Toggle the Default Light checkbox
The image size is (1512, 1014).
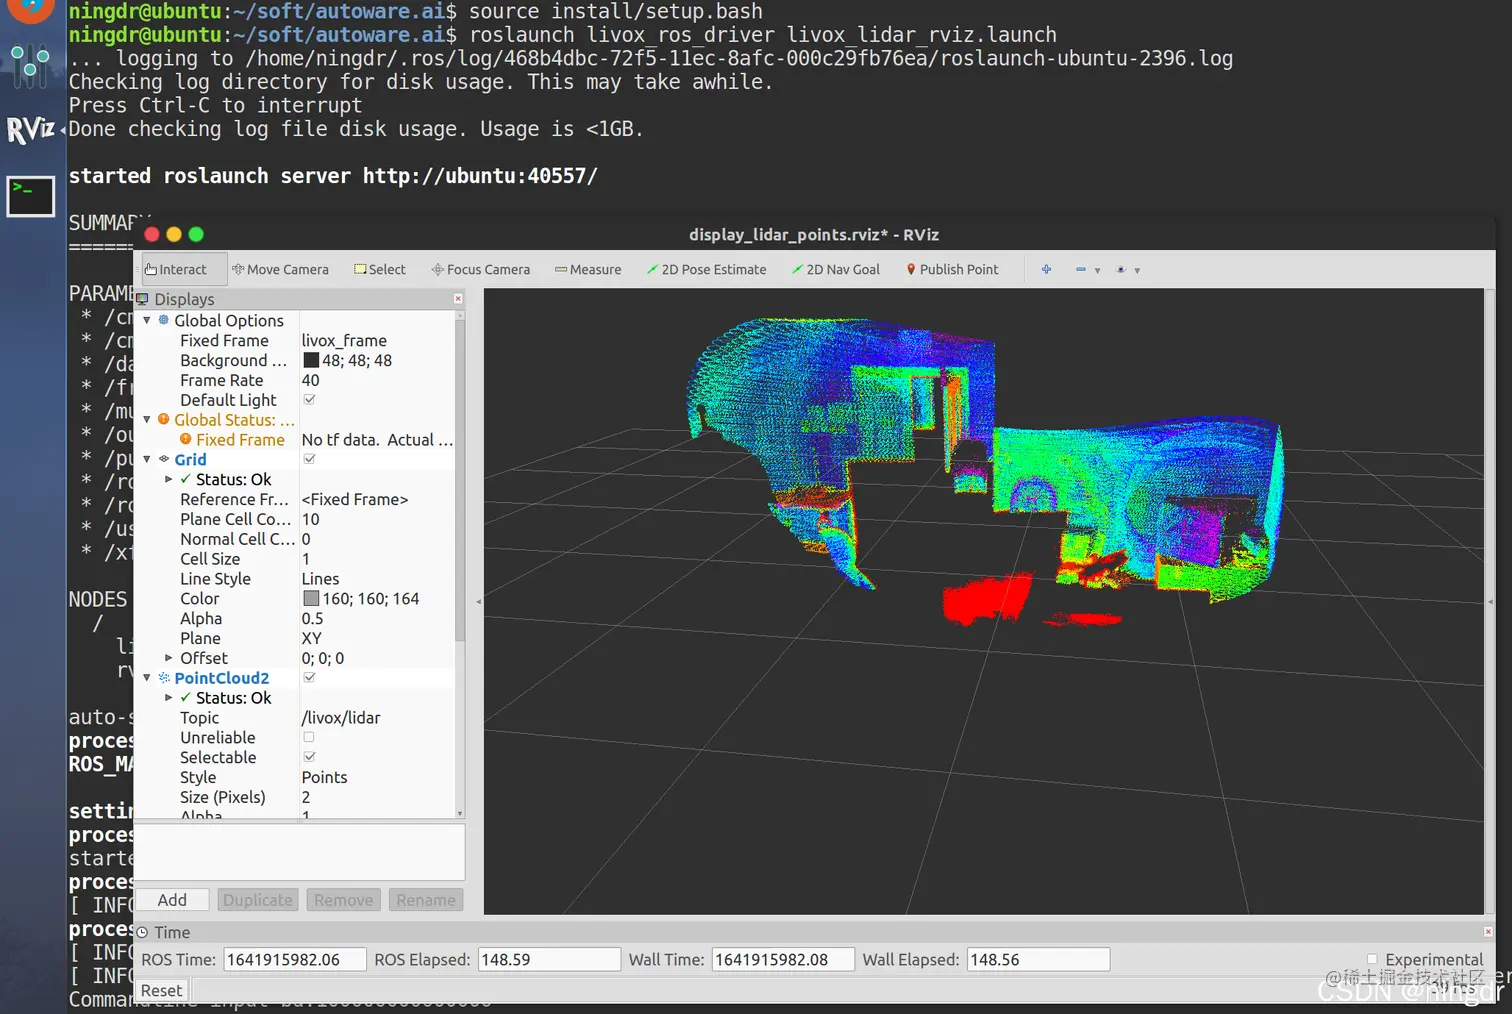[309, 399]
